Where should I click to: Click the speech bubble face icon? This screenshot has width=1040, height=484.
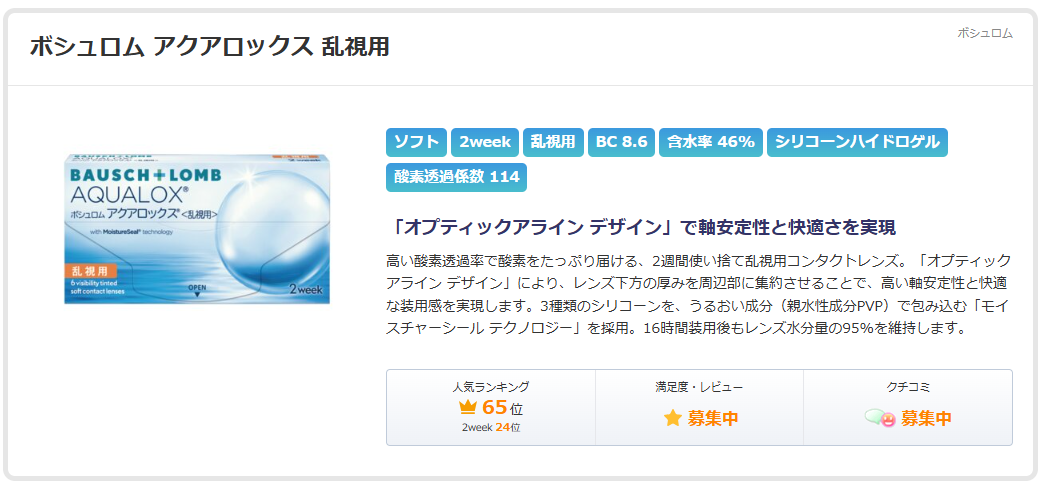[880, 418]
